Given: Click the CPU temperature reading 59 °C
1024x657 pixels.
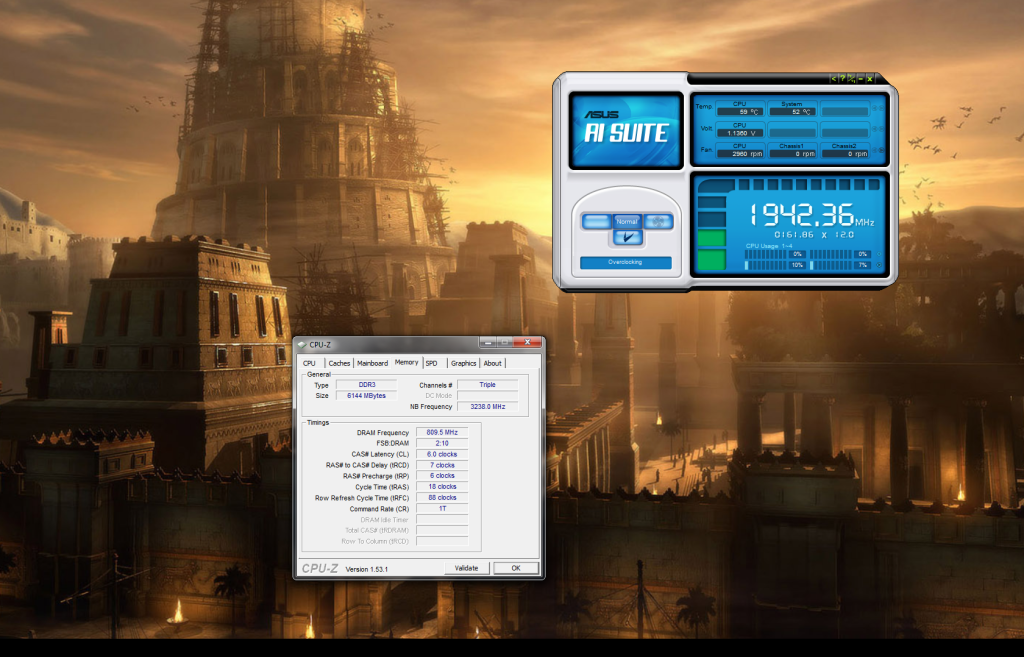Looking at the screenshot, I should 739,112.
